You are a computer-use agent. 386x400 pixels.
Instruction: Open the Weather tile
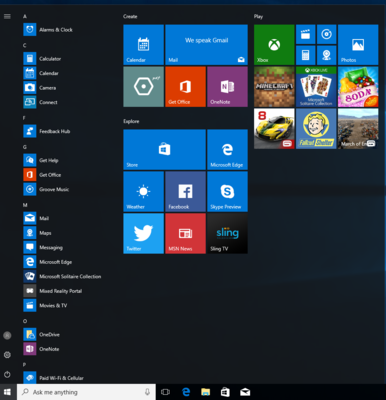143,191
